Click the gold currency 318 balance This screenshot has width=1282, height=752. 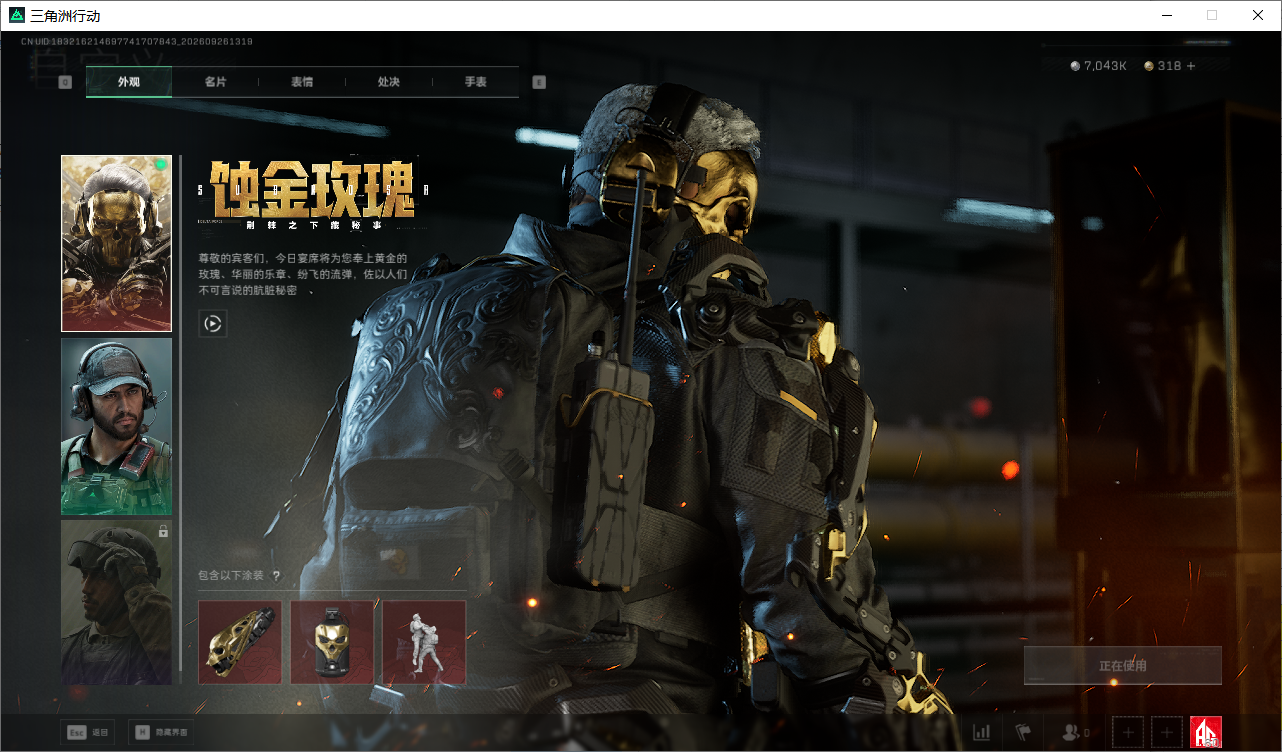(1163, 66)
